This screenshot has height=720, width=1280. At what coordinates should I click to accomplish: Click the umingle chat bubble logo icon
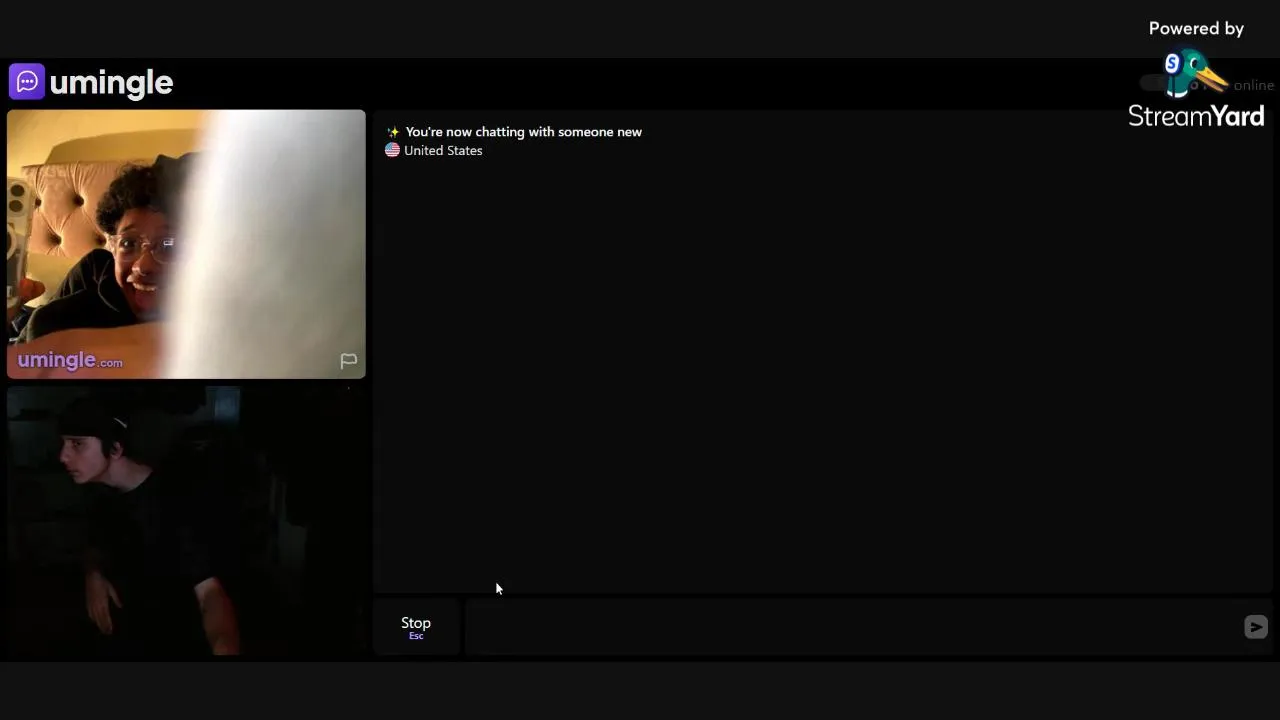pyautogui.click(x=27, y=82)
